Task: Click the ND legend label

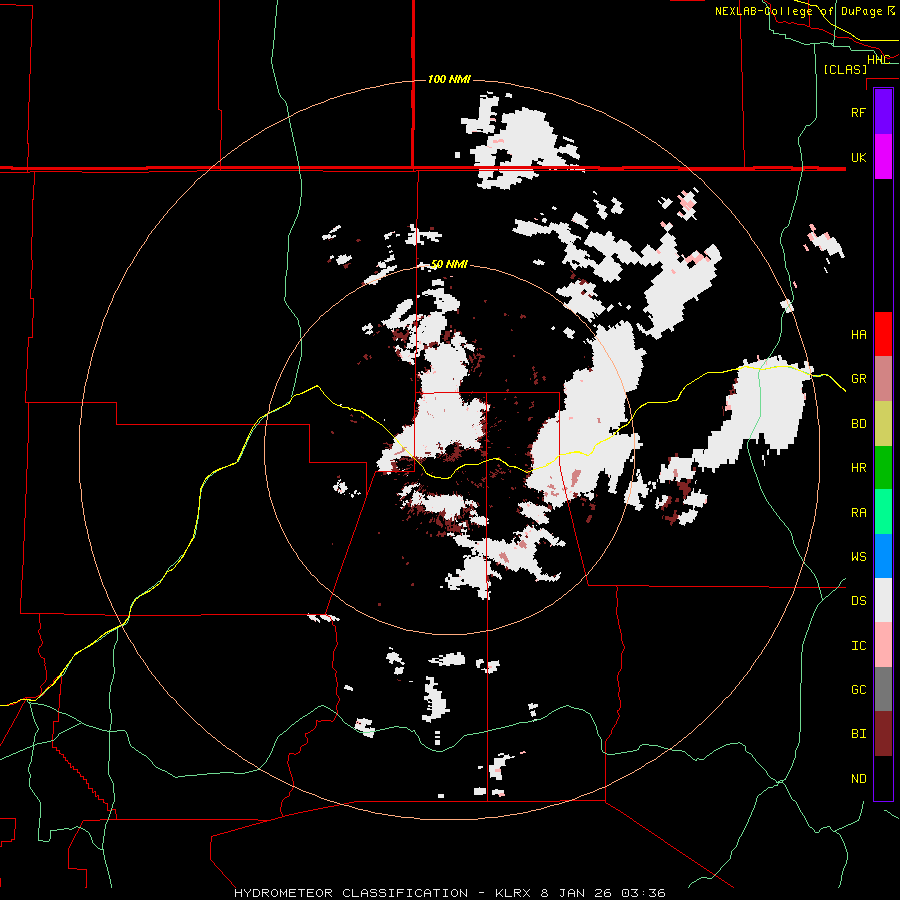Action: [858, 779]
